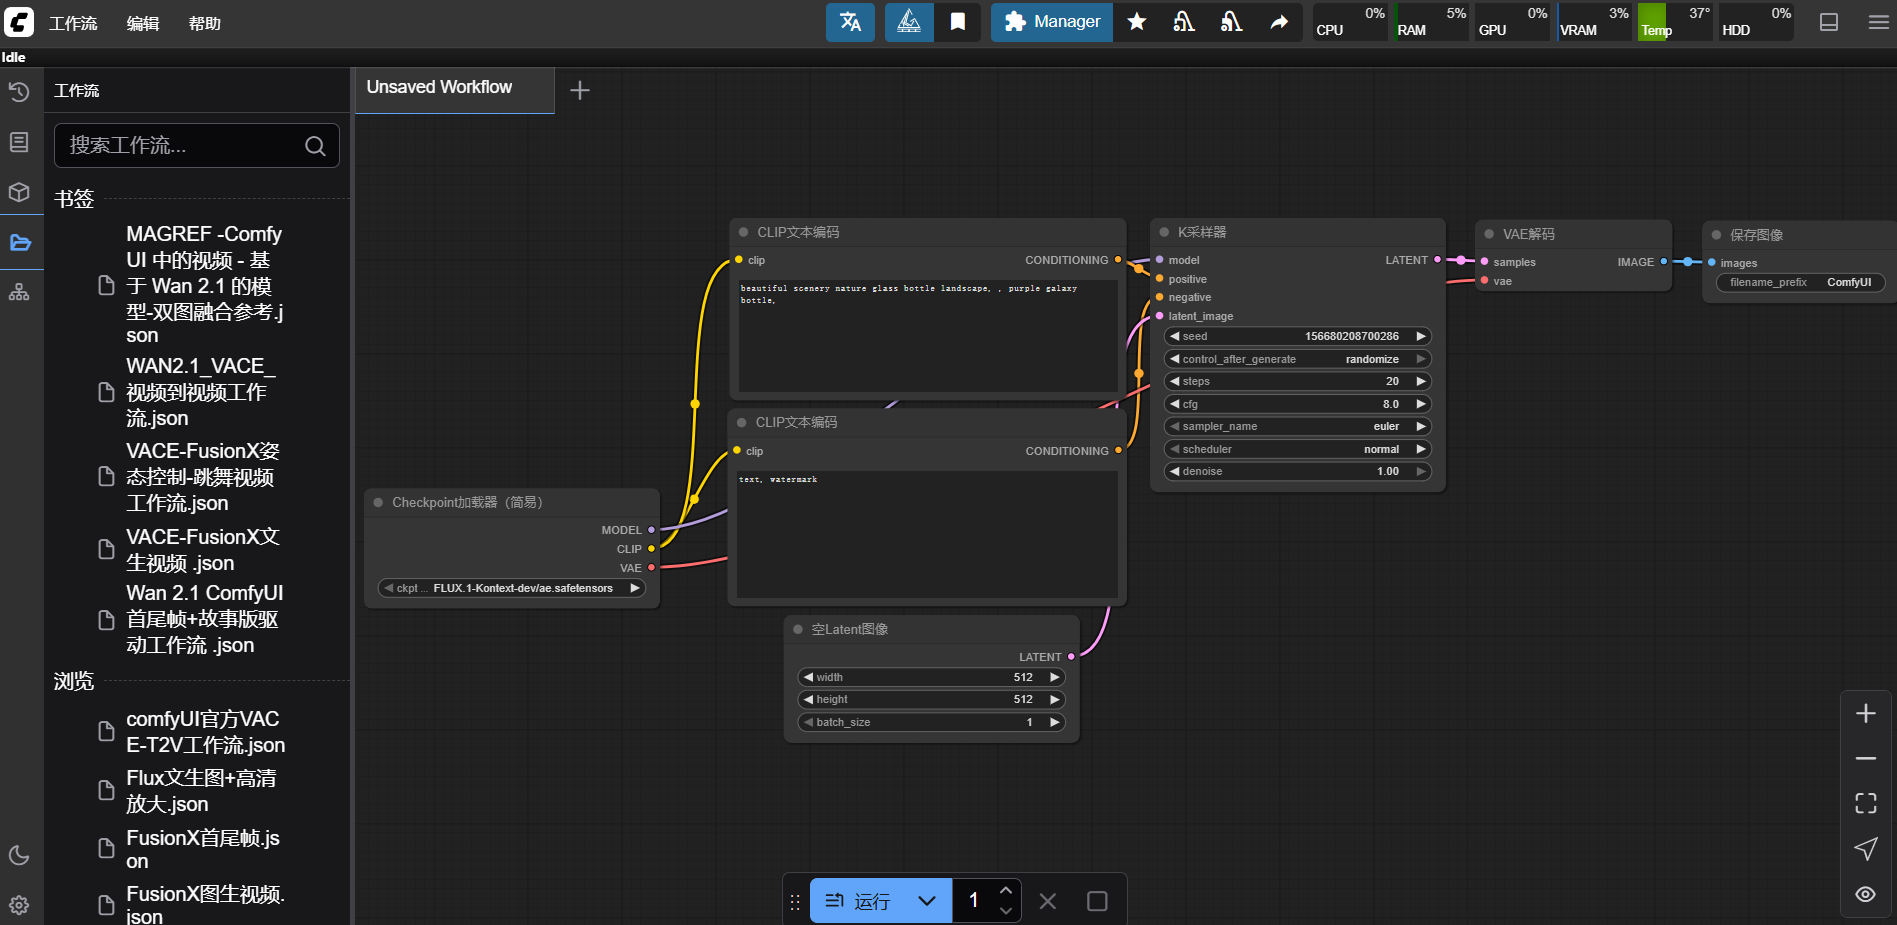This screenshot has width=1897, height=925.
Task: Open the queue history sidebar icon
Action: (19, 92)
